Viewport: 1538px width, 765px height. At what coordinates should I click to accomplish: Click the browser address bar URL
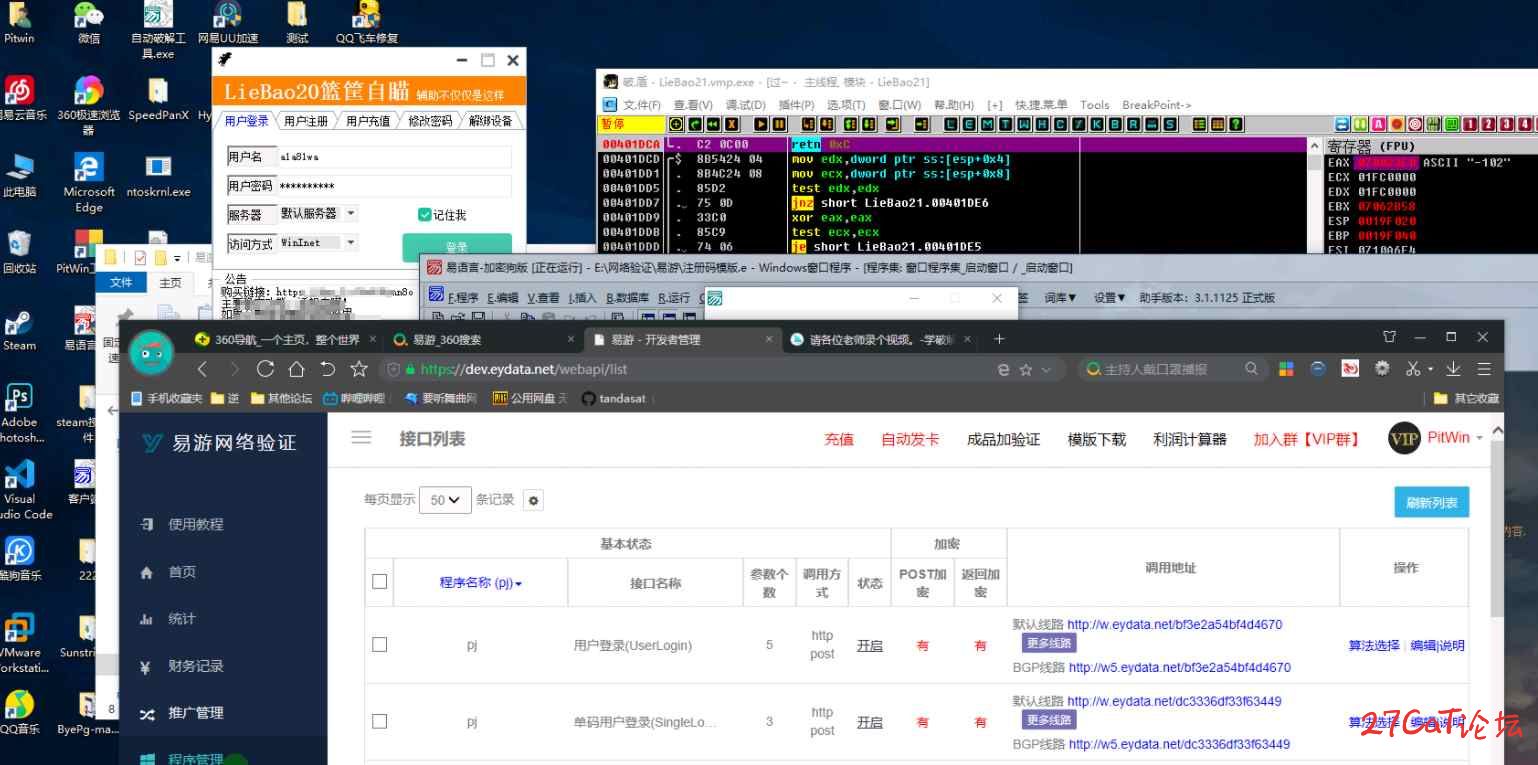tap(524, 369)
